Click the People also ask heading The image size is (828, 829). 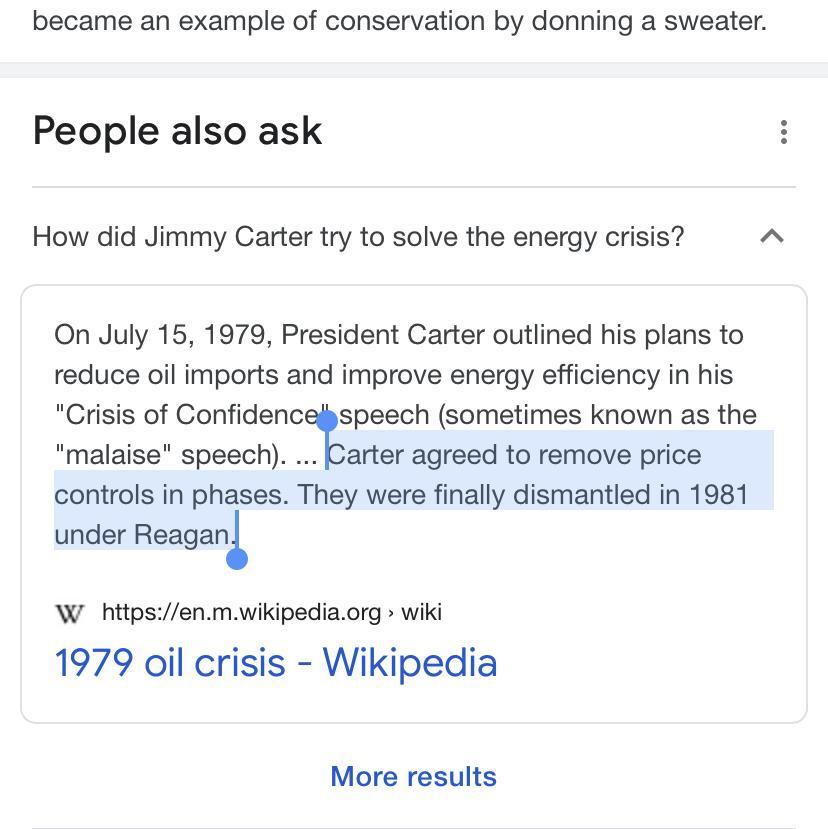point(177,131)
